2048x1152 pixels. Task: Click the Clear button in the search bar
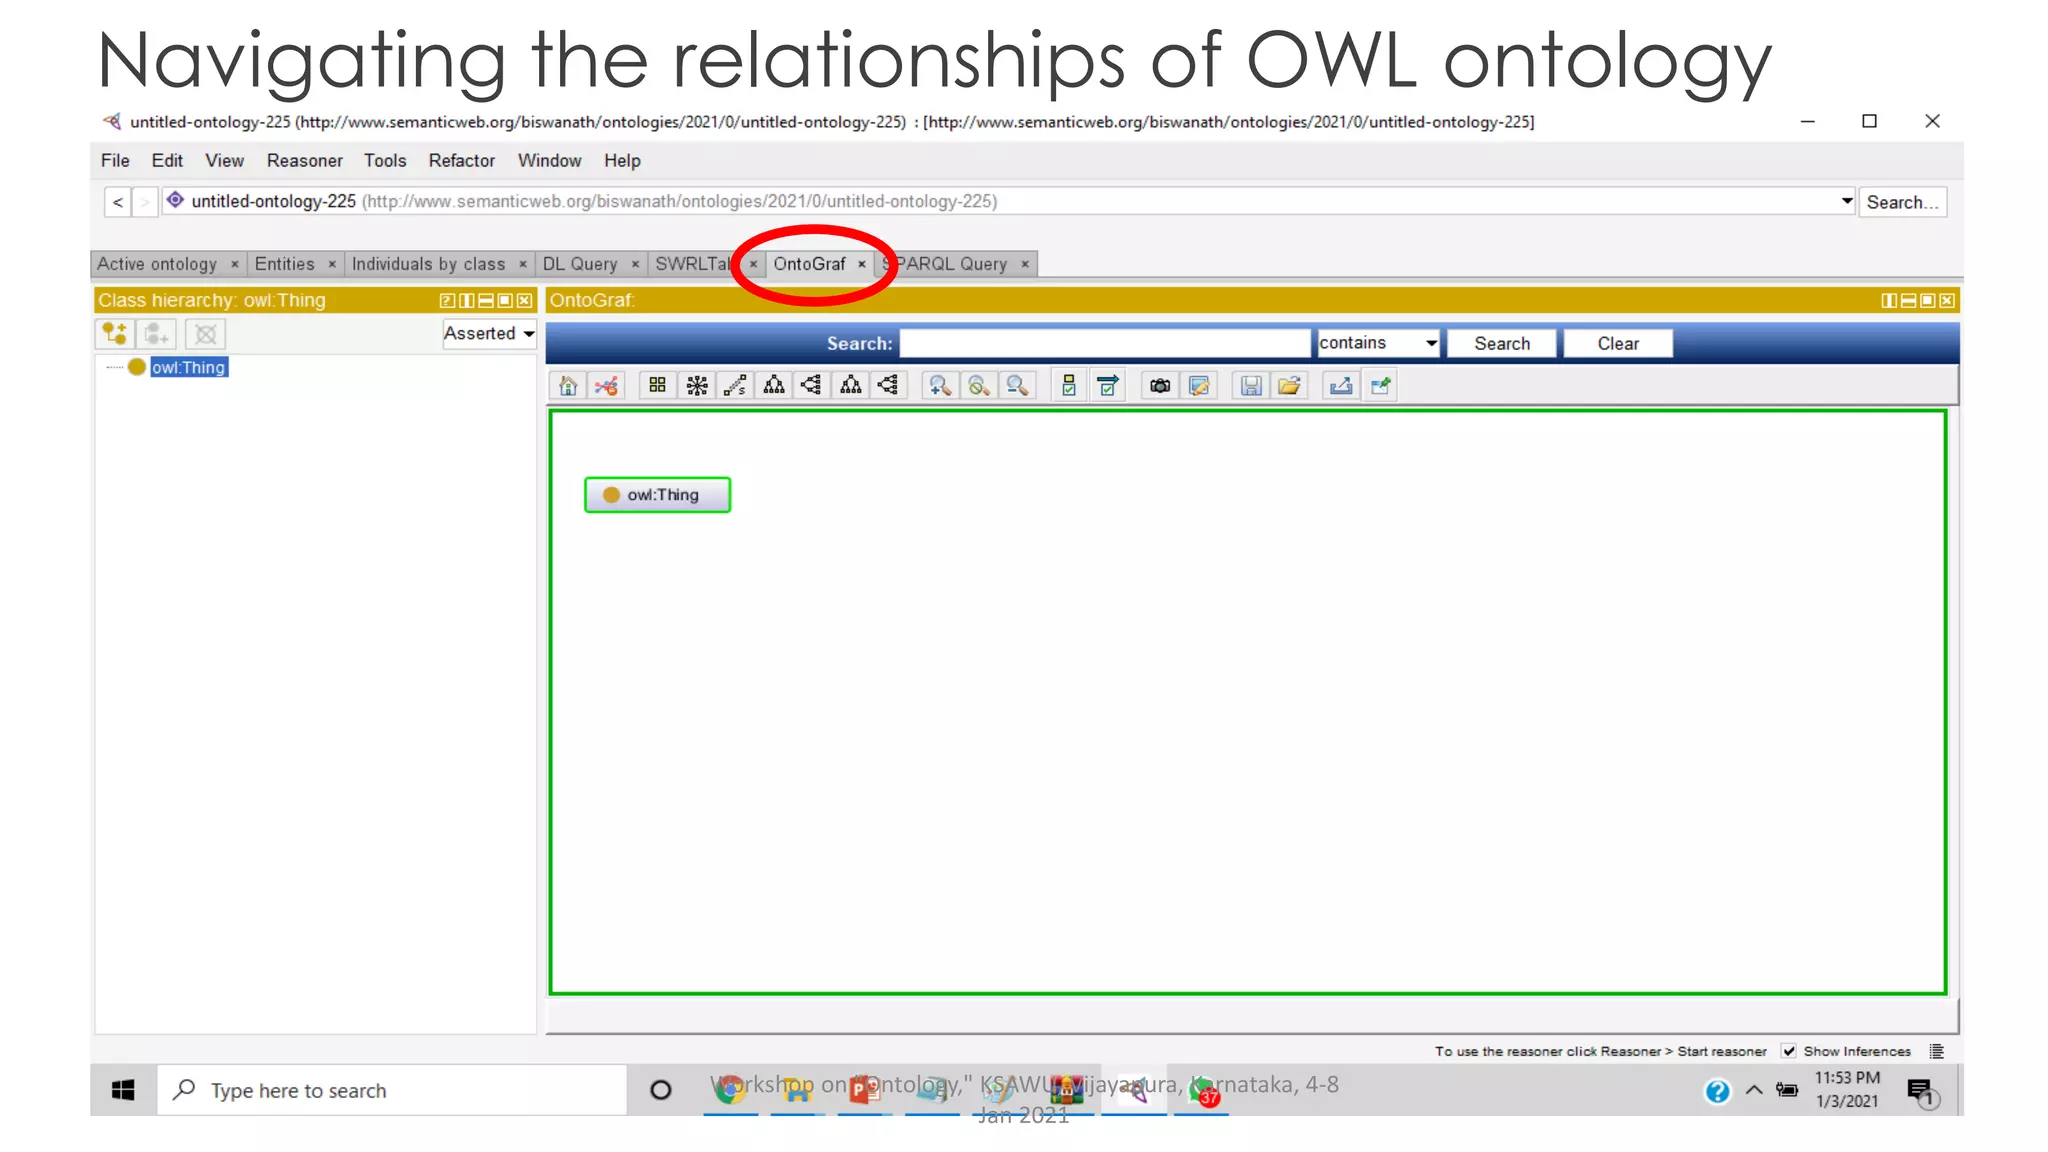[1617, 343]
